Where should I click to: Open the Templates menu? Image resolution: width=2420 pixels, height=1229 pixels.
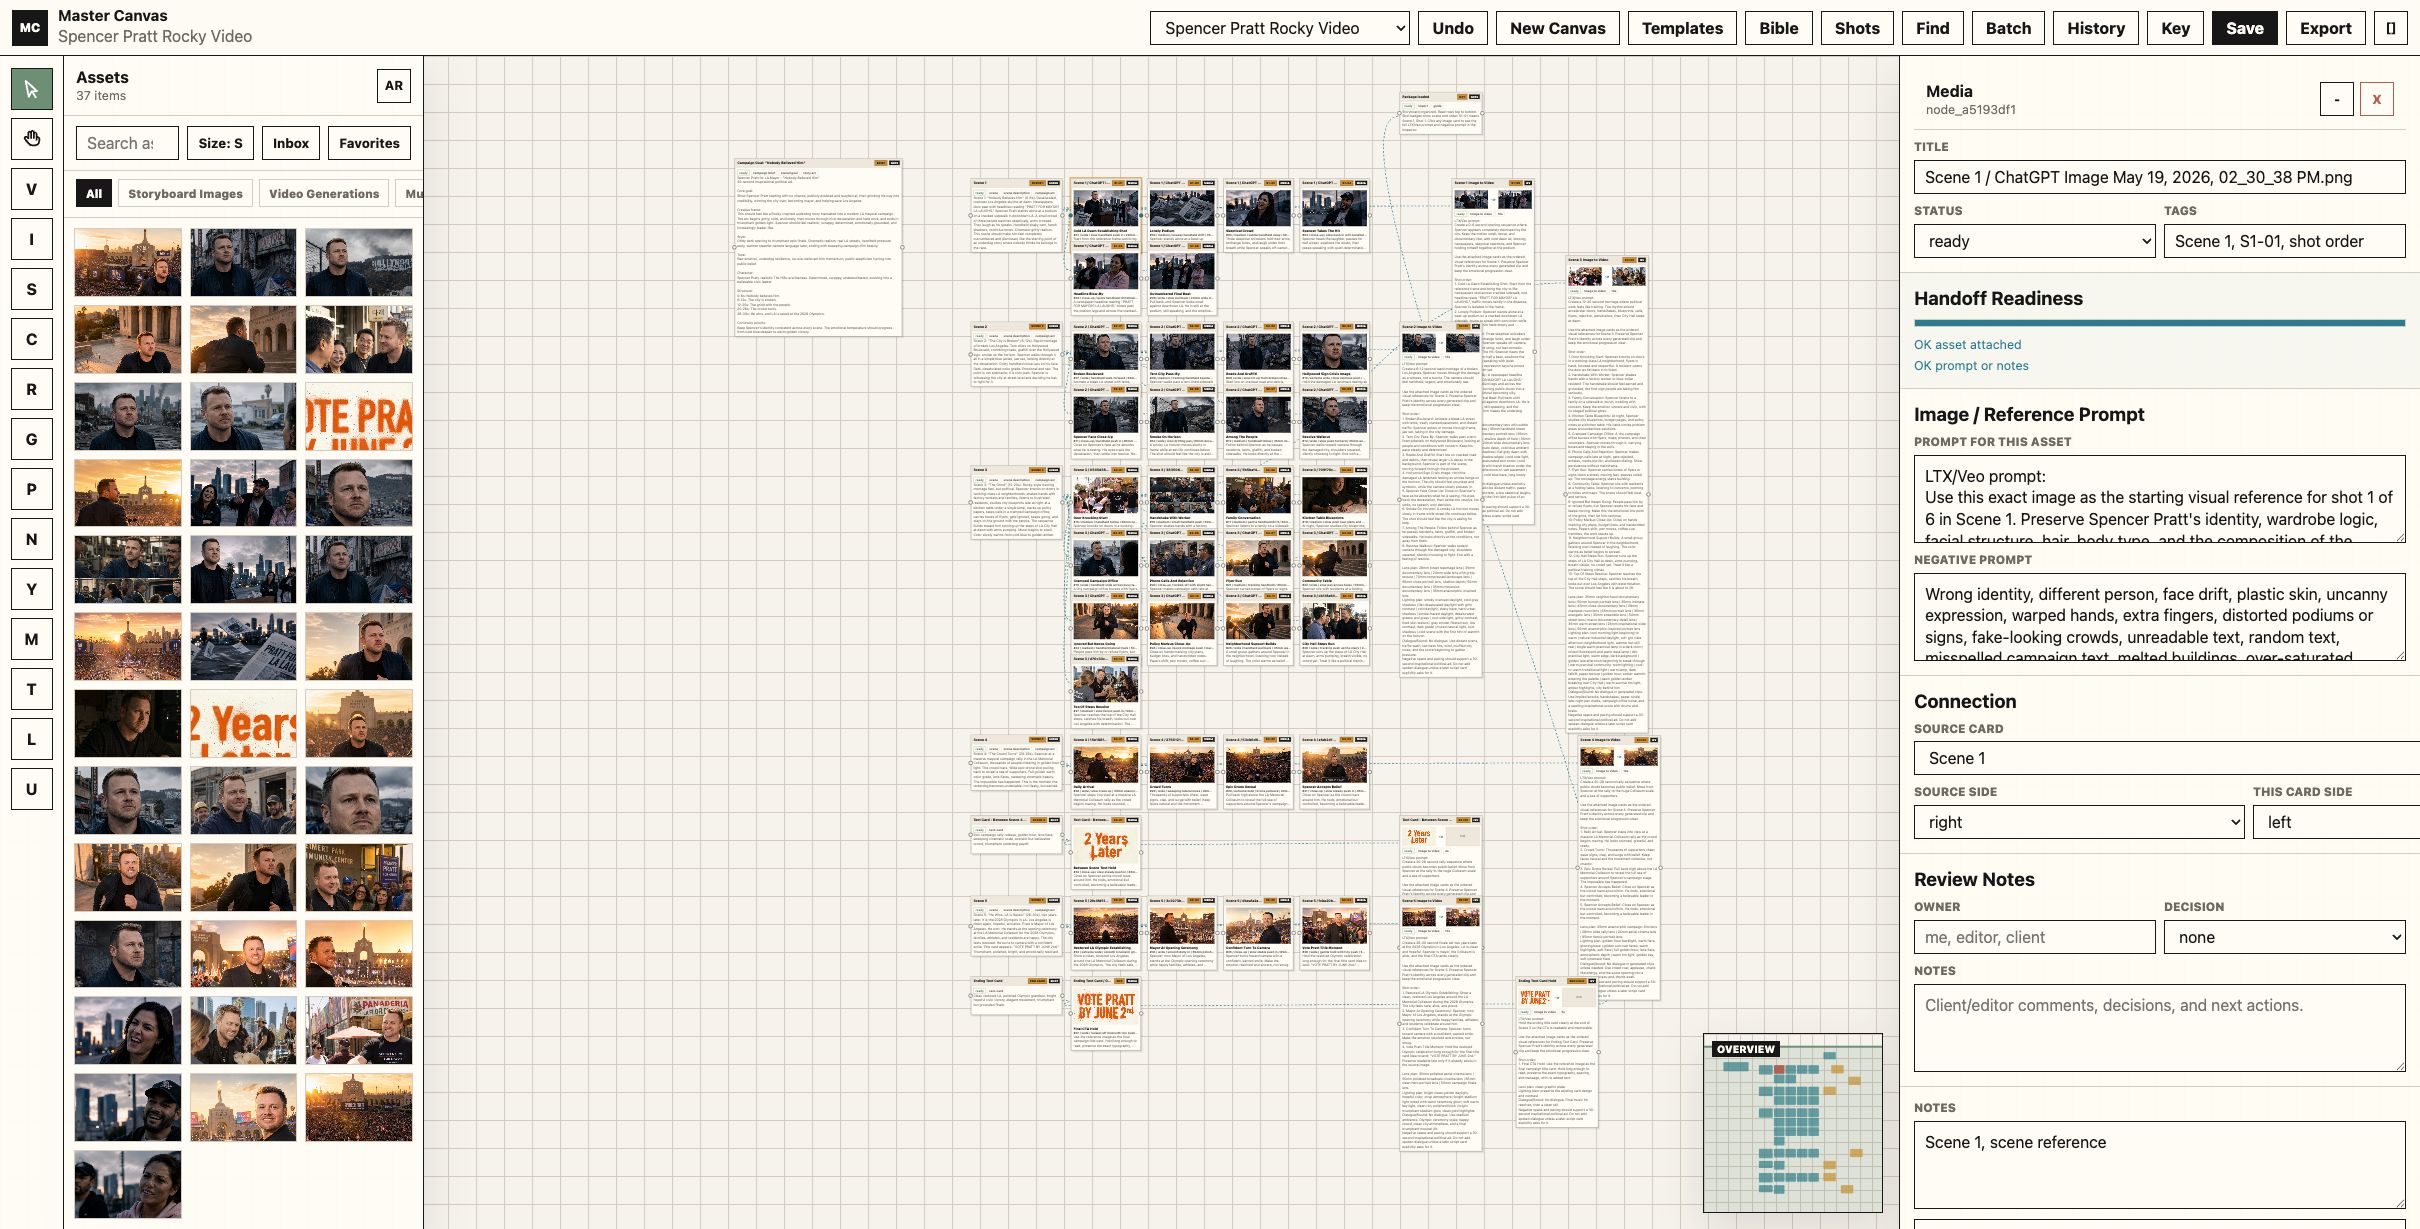point(1682,28)
